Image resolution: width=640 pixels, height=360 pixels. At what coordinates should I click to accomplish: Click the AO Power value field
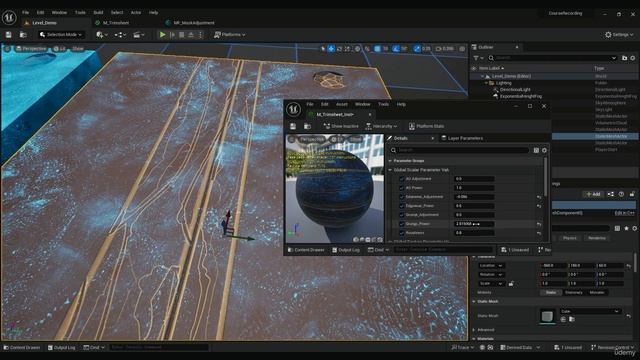474,188
